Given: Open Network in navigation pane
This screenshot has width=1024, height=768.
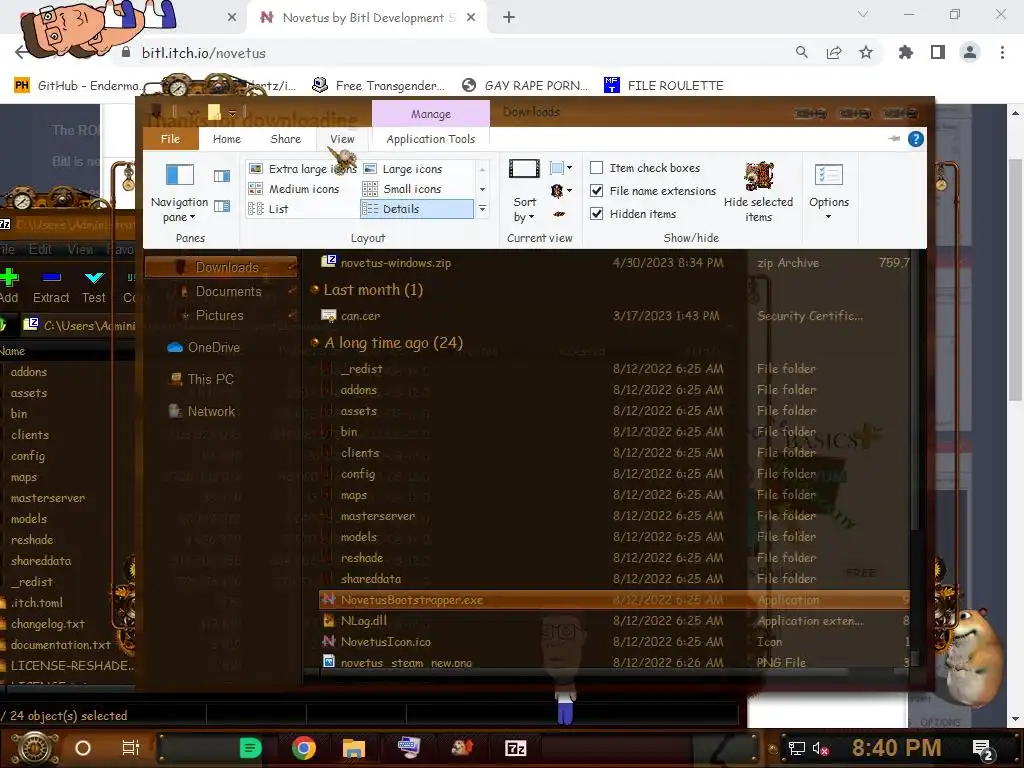Looking at the screenshot, I should pos(201,411).
